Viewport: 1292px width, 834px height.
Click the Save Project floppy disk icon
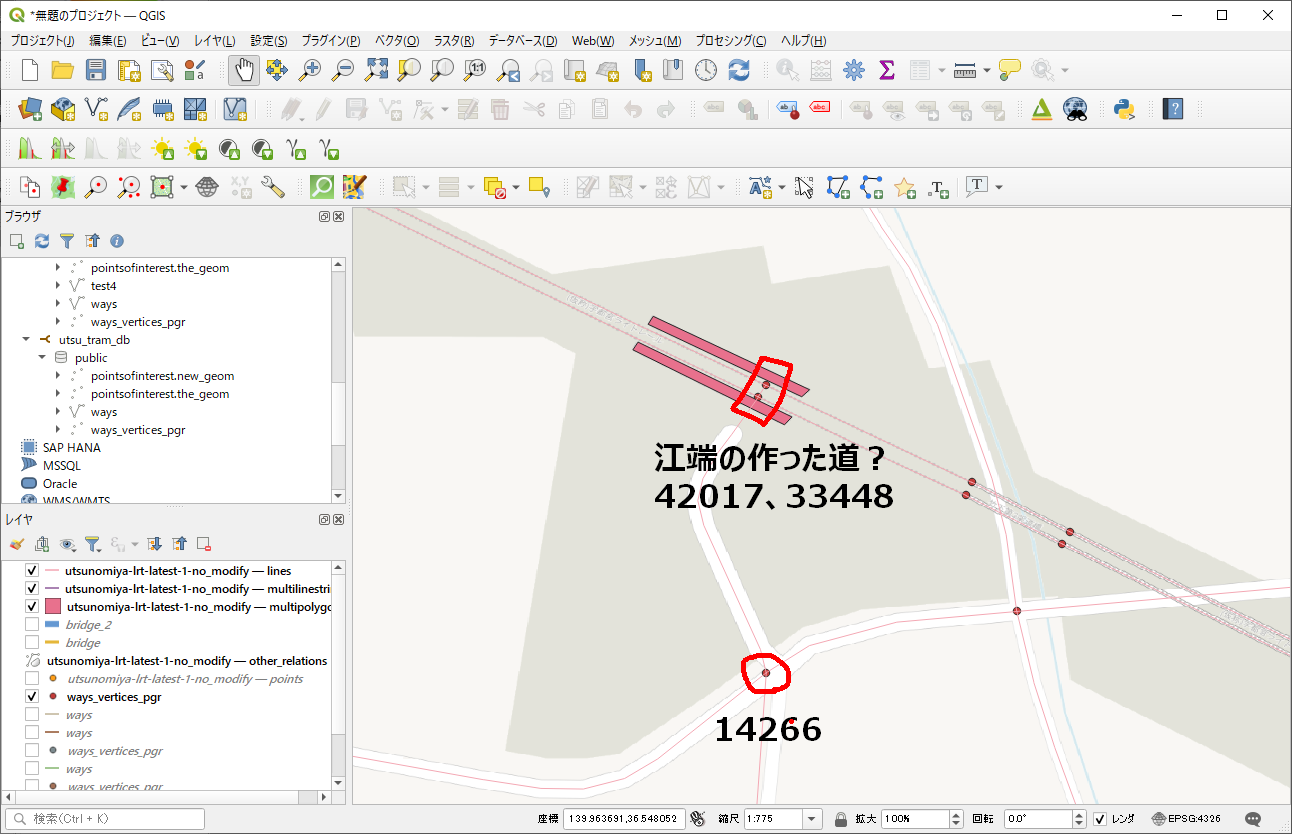click(96, 70)
